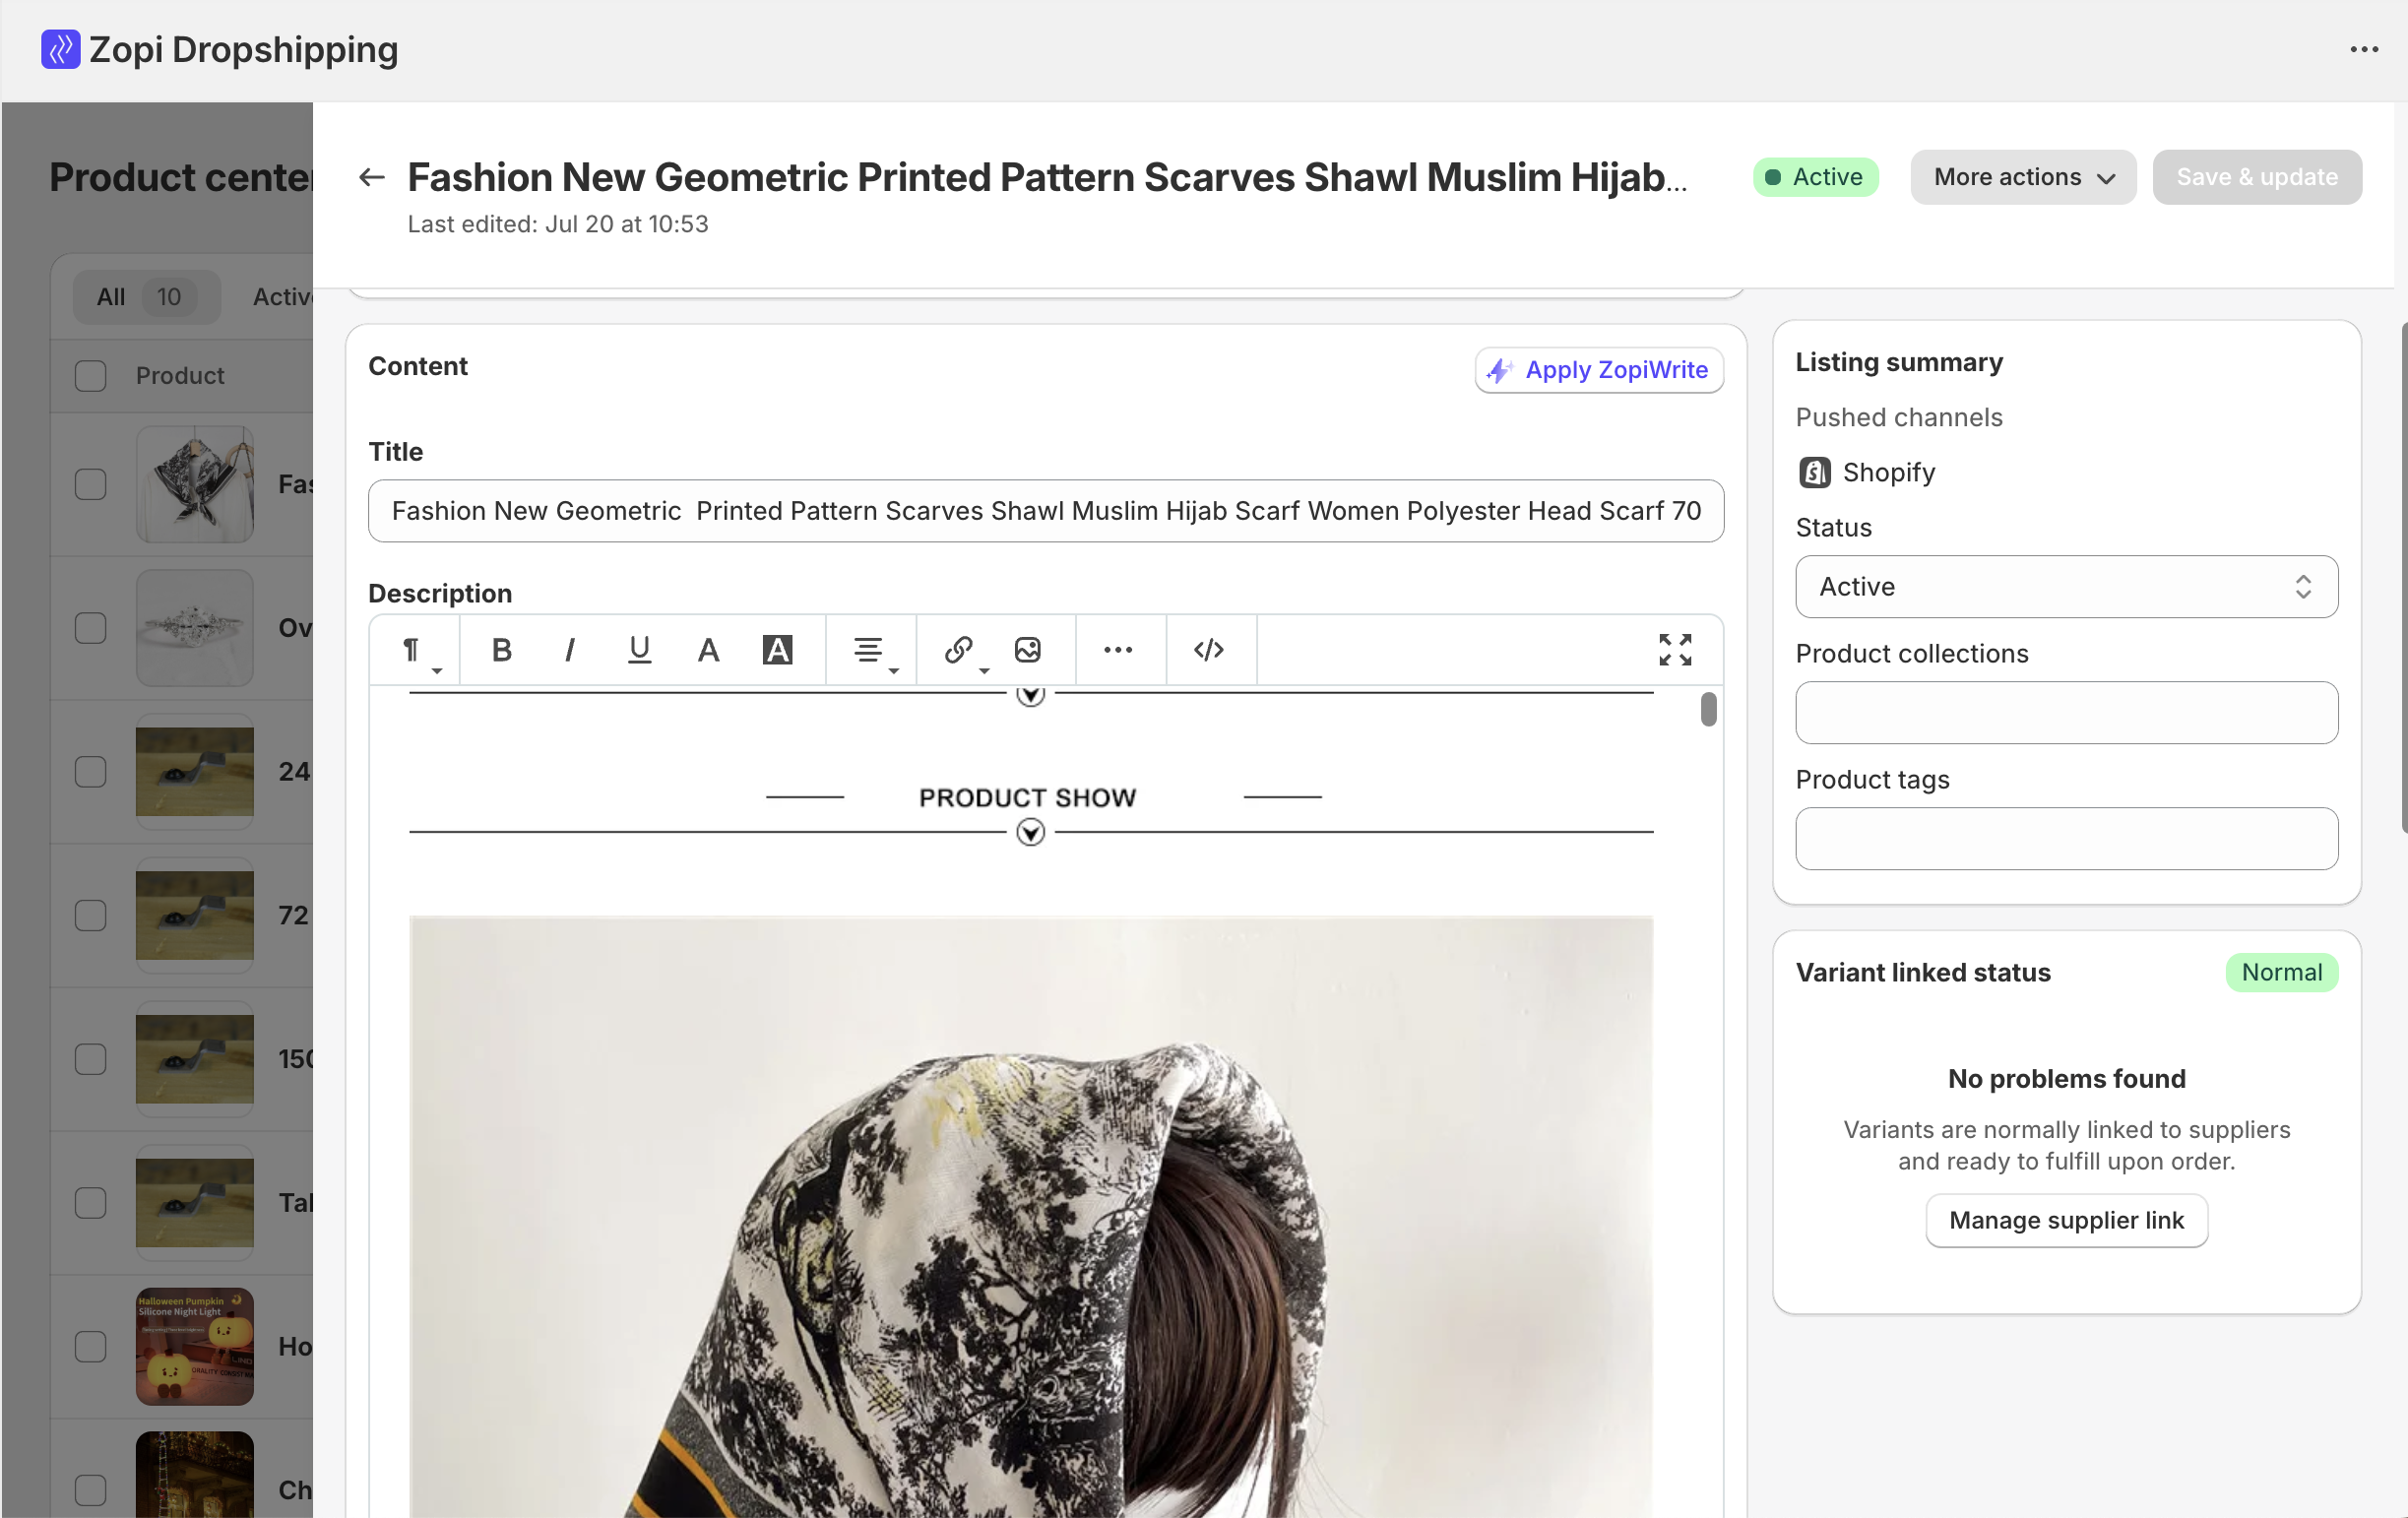Check the row starting with 150

point(90,1059)
